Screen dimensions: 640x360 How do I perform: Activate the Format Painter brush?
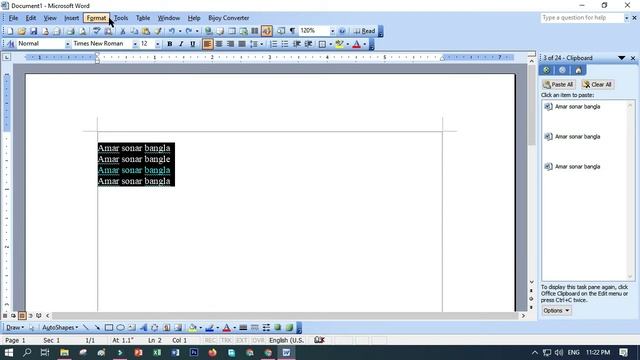(x=158, y=31)
